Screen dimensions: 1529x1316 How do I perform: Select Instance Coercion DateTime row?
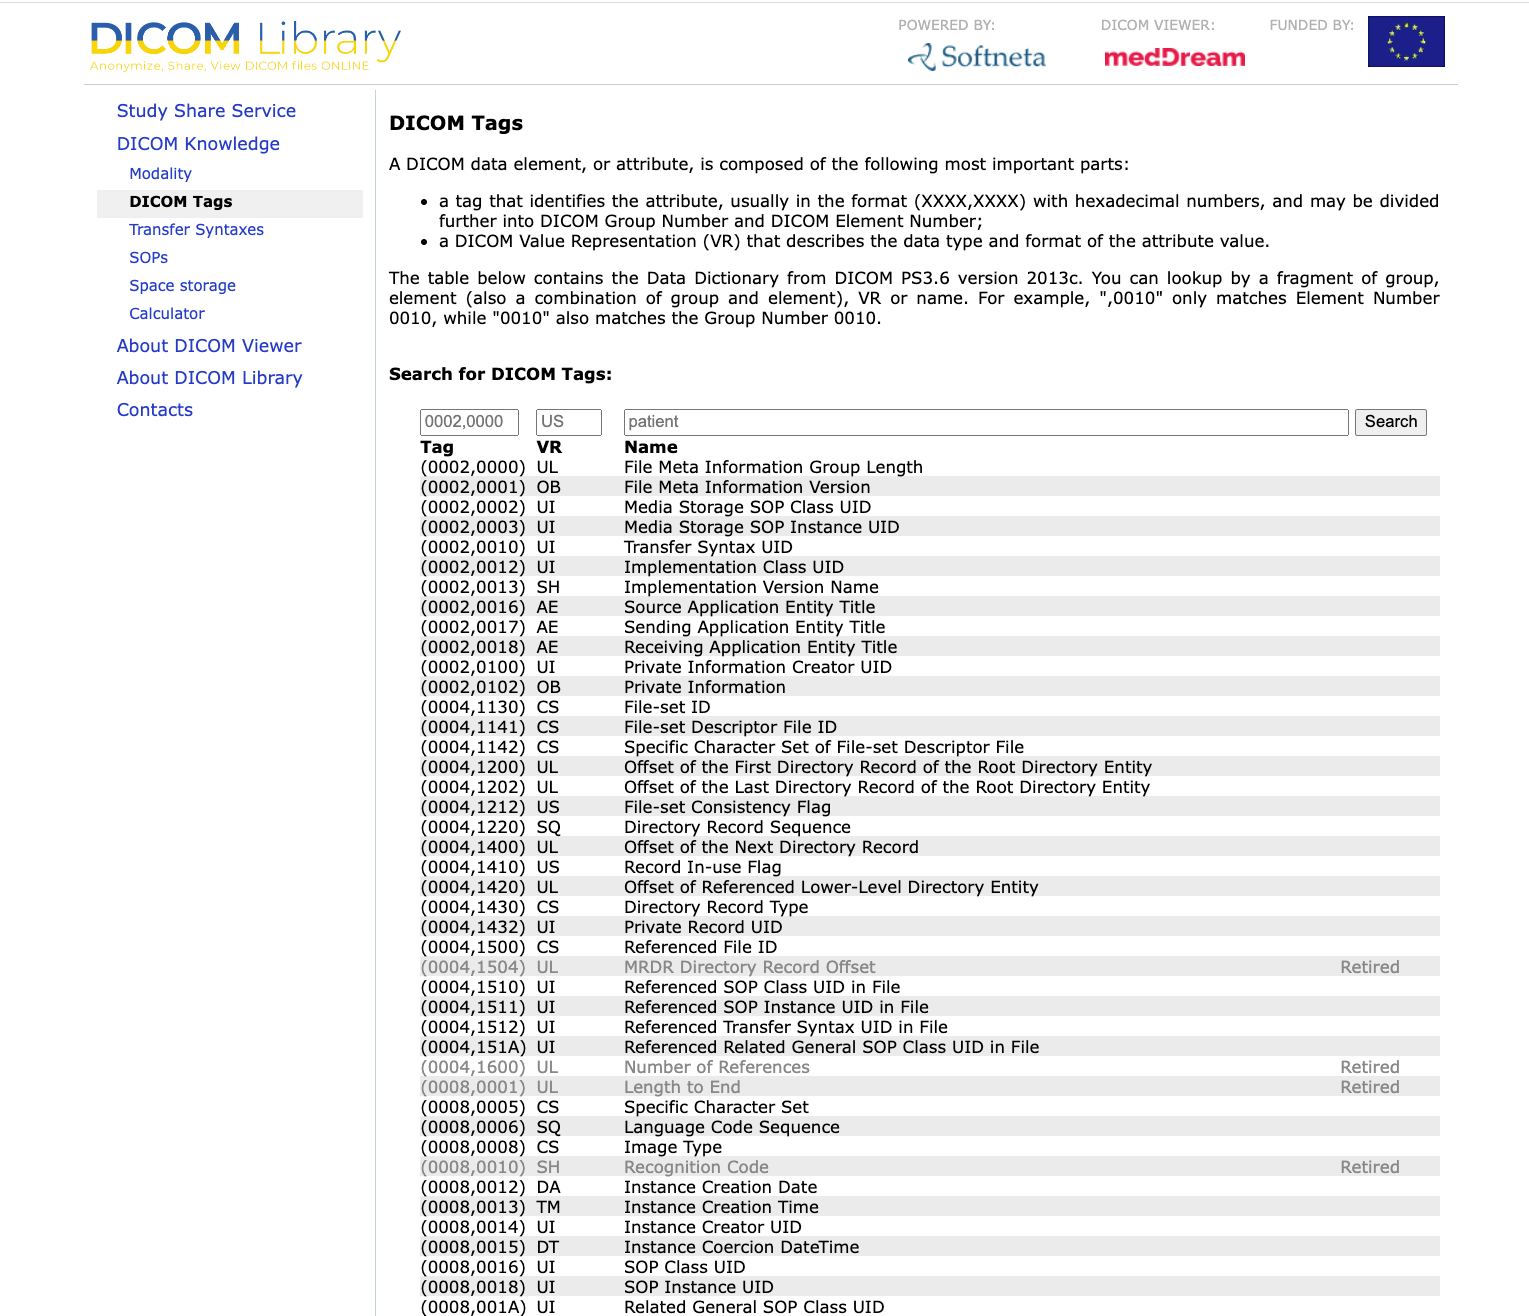click(x=930, y=1247)
